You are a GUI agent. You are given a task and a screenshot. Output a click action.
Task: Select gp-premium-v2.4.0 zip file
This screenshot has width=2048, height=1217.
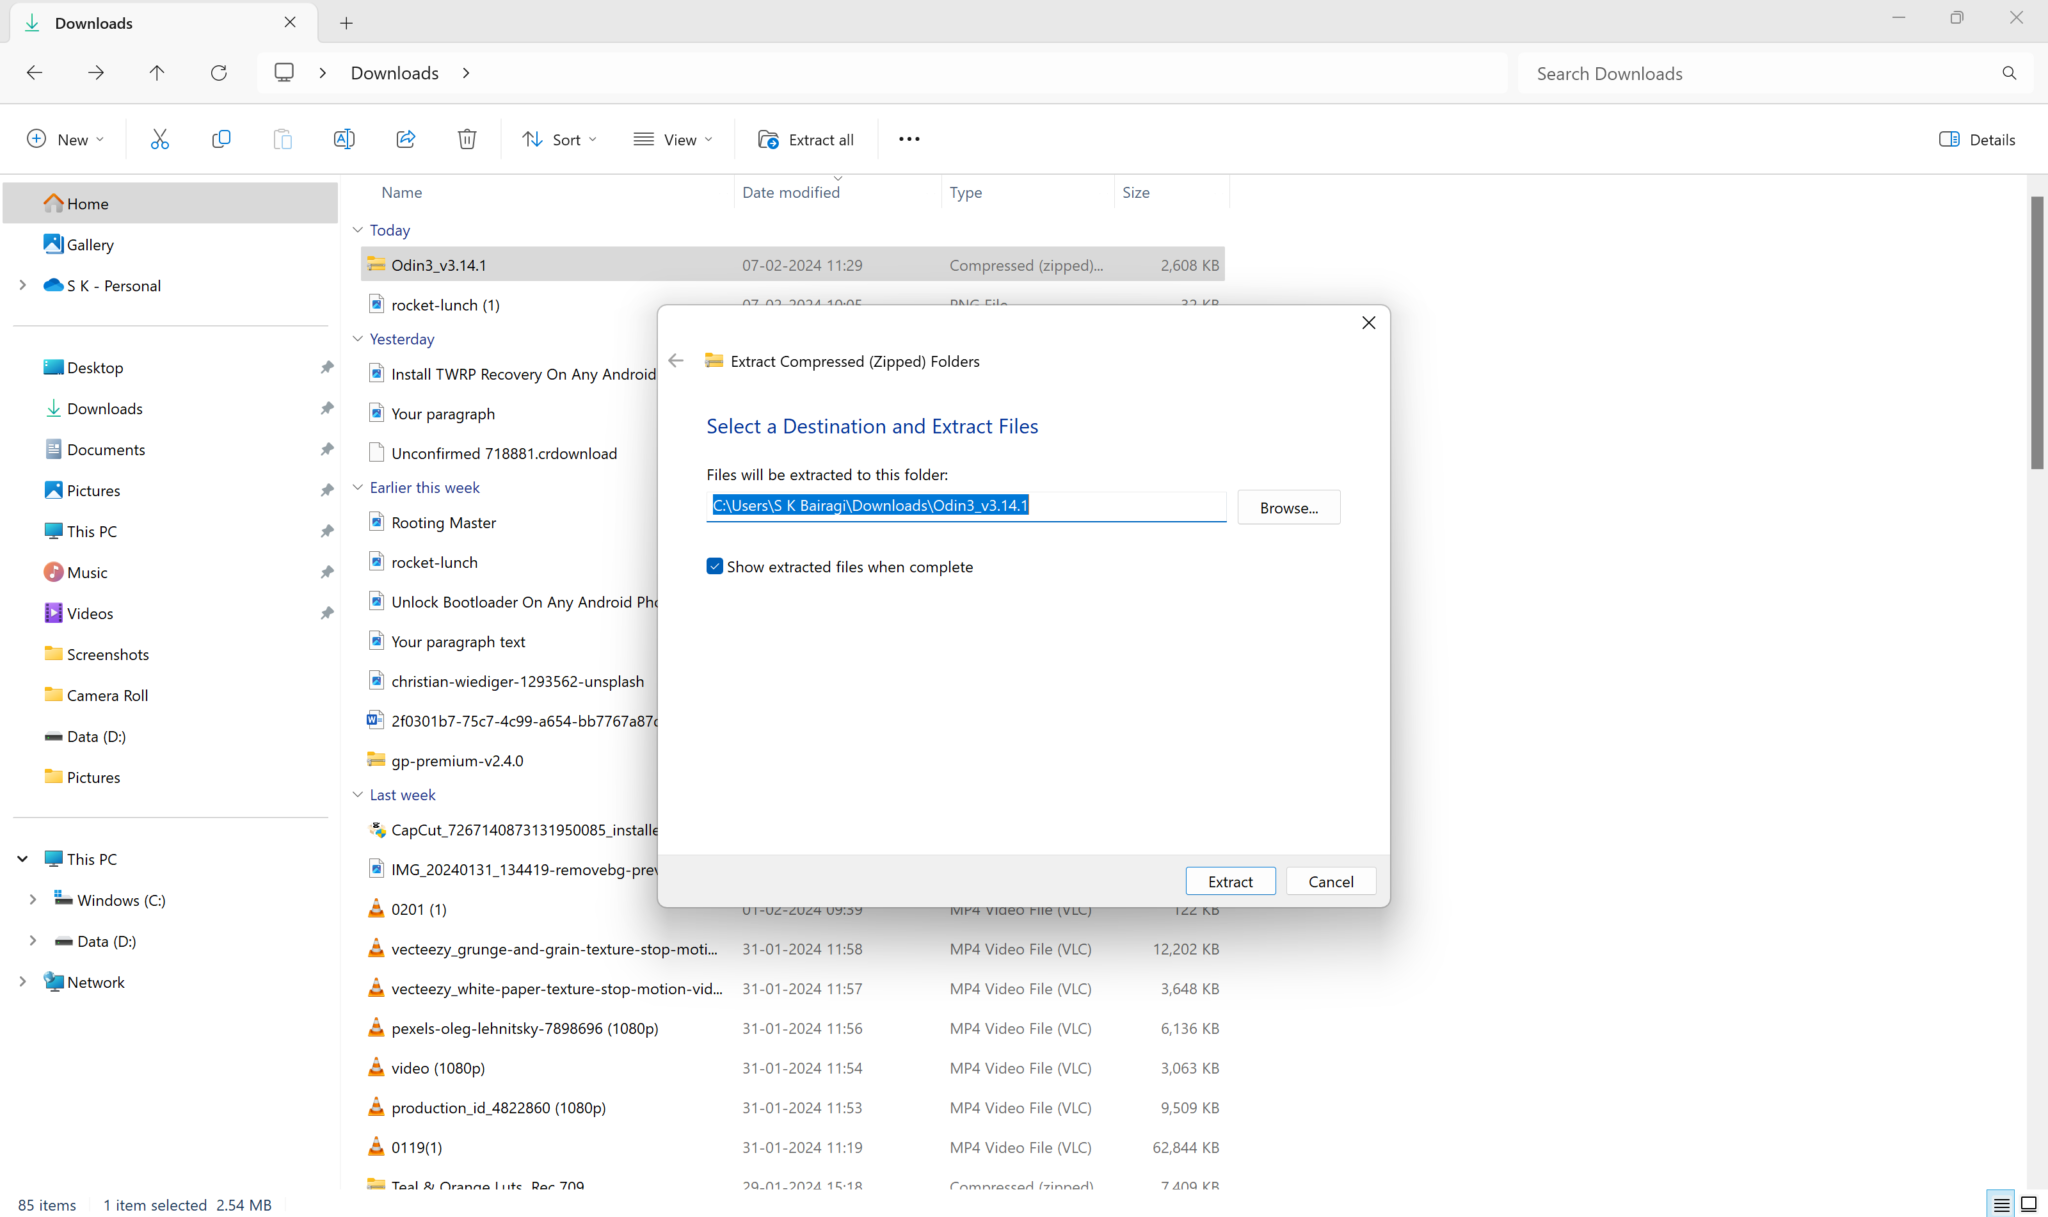[457, 760]
